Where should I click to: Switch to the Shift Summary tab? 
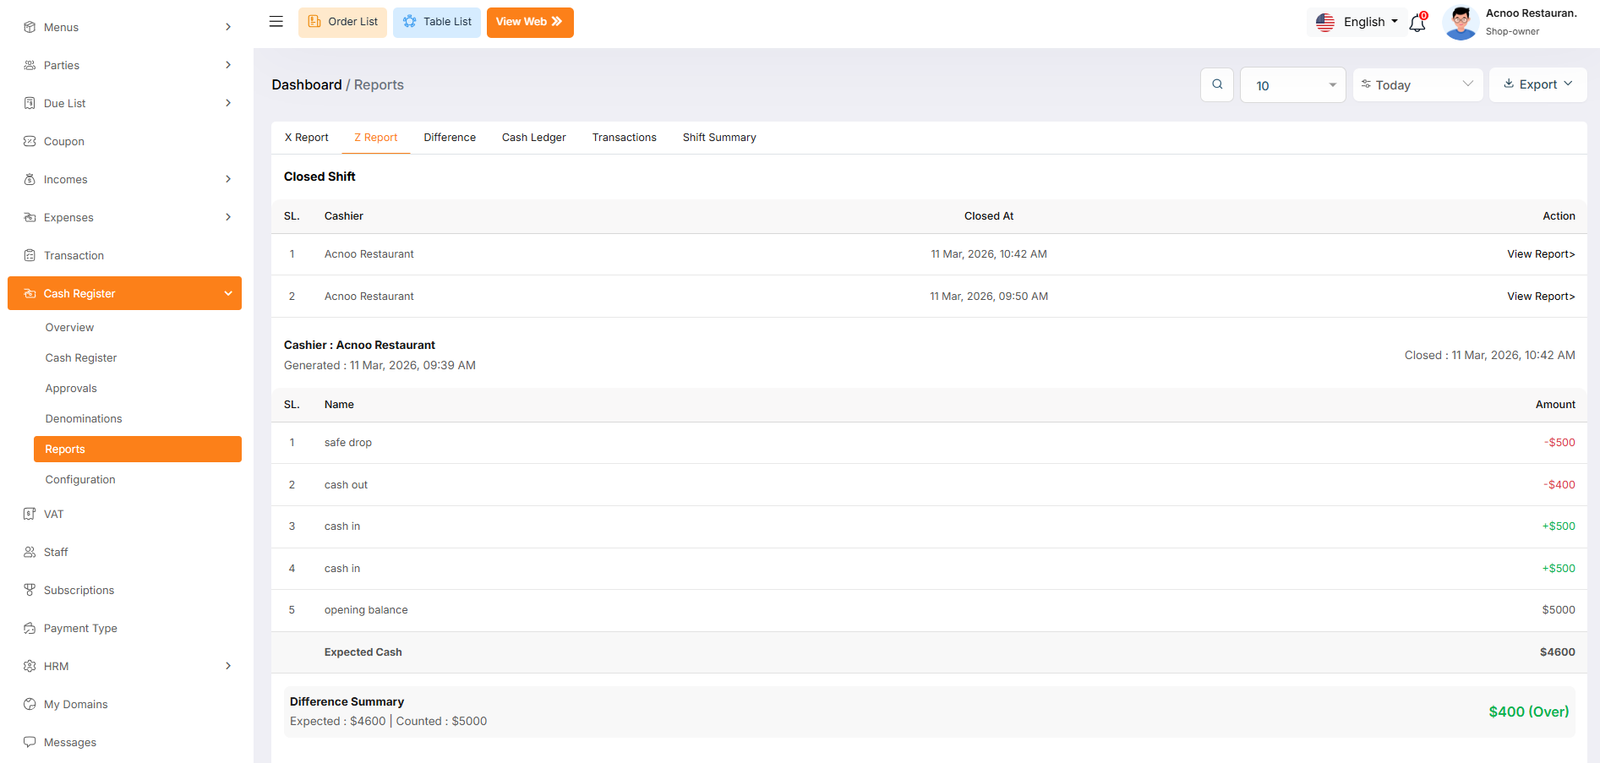coord(719,138)
